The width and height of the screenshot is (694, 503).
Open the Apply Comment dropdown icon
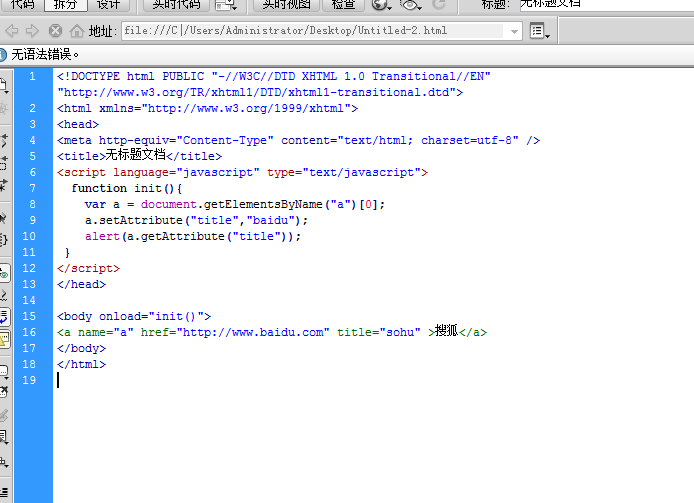coord(4,372)
